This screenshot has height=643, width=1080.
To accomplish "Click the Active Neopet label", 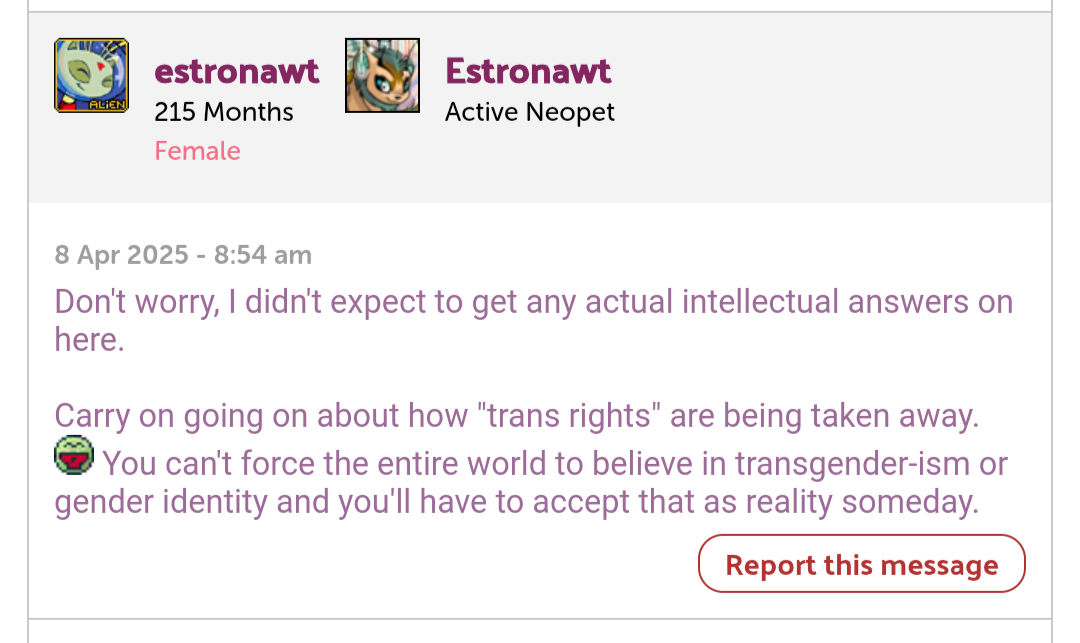I will coord(530,112).
